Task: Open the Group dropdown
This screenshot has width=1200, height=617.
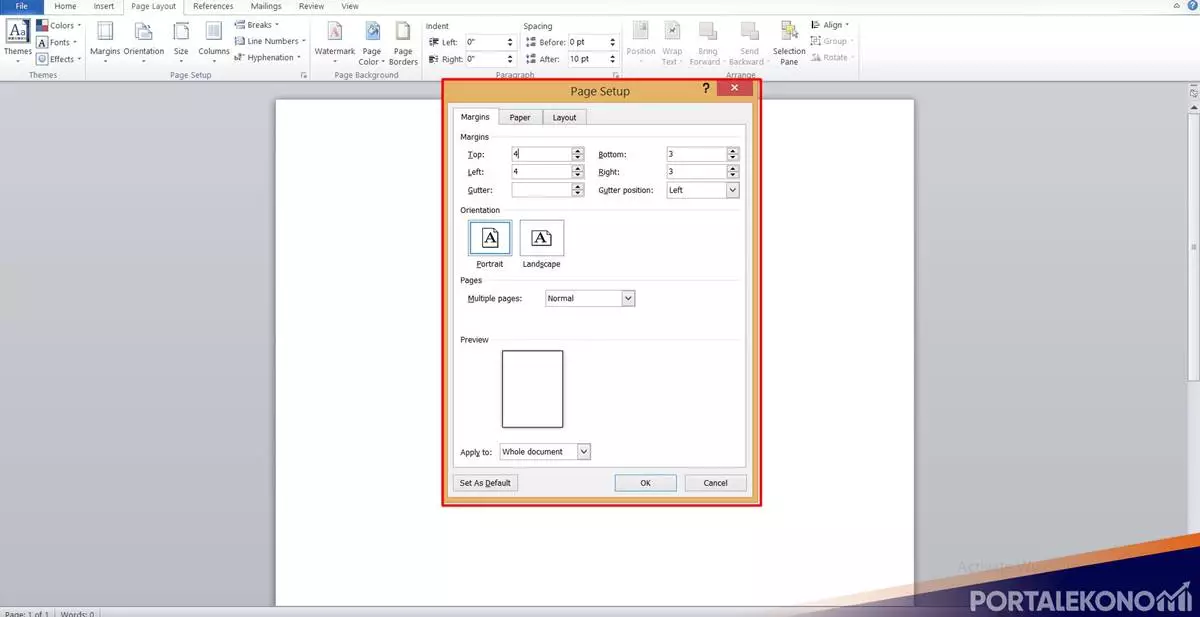Action: tap(831, 41)
